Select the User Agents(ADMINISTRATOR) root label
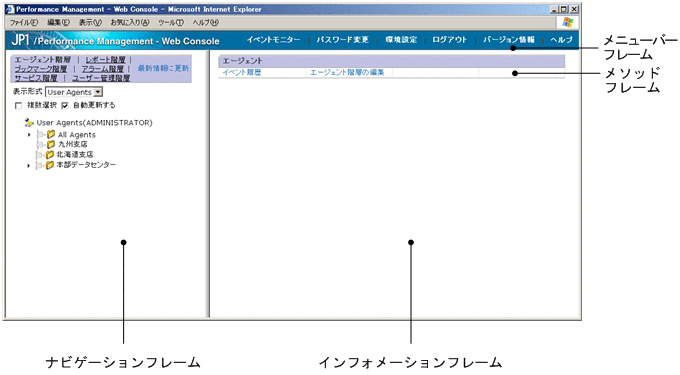This screenshot has height=375, width=680. (x=95, y=123)
